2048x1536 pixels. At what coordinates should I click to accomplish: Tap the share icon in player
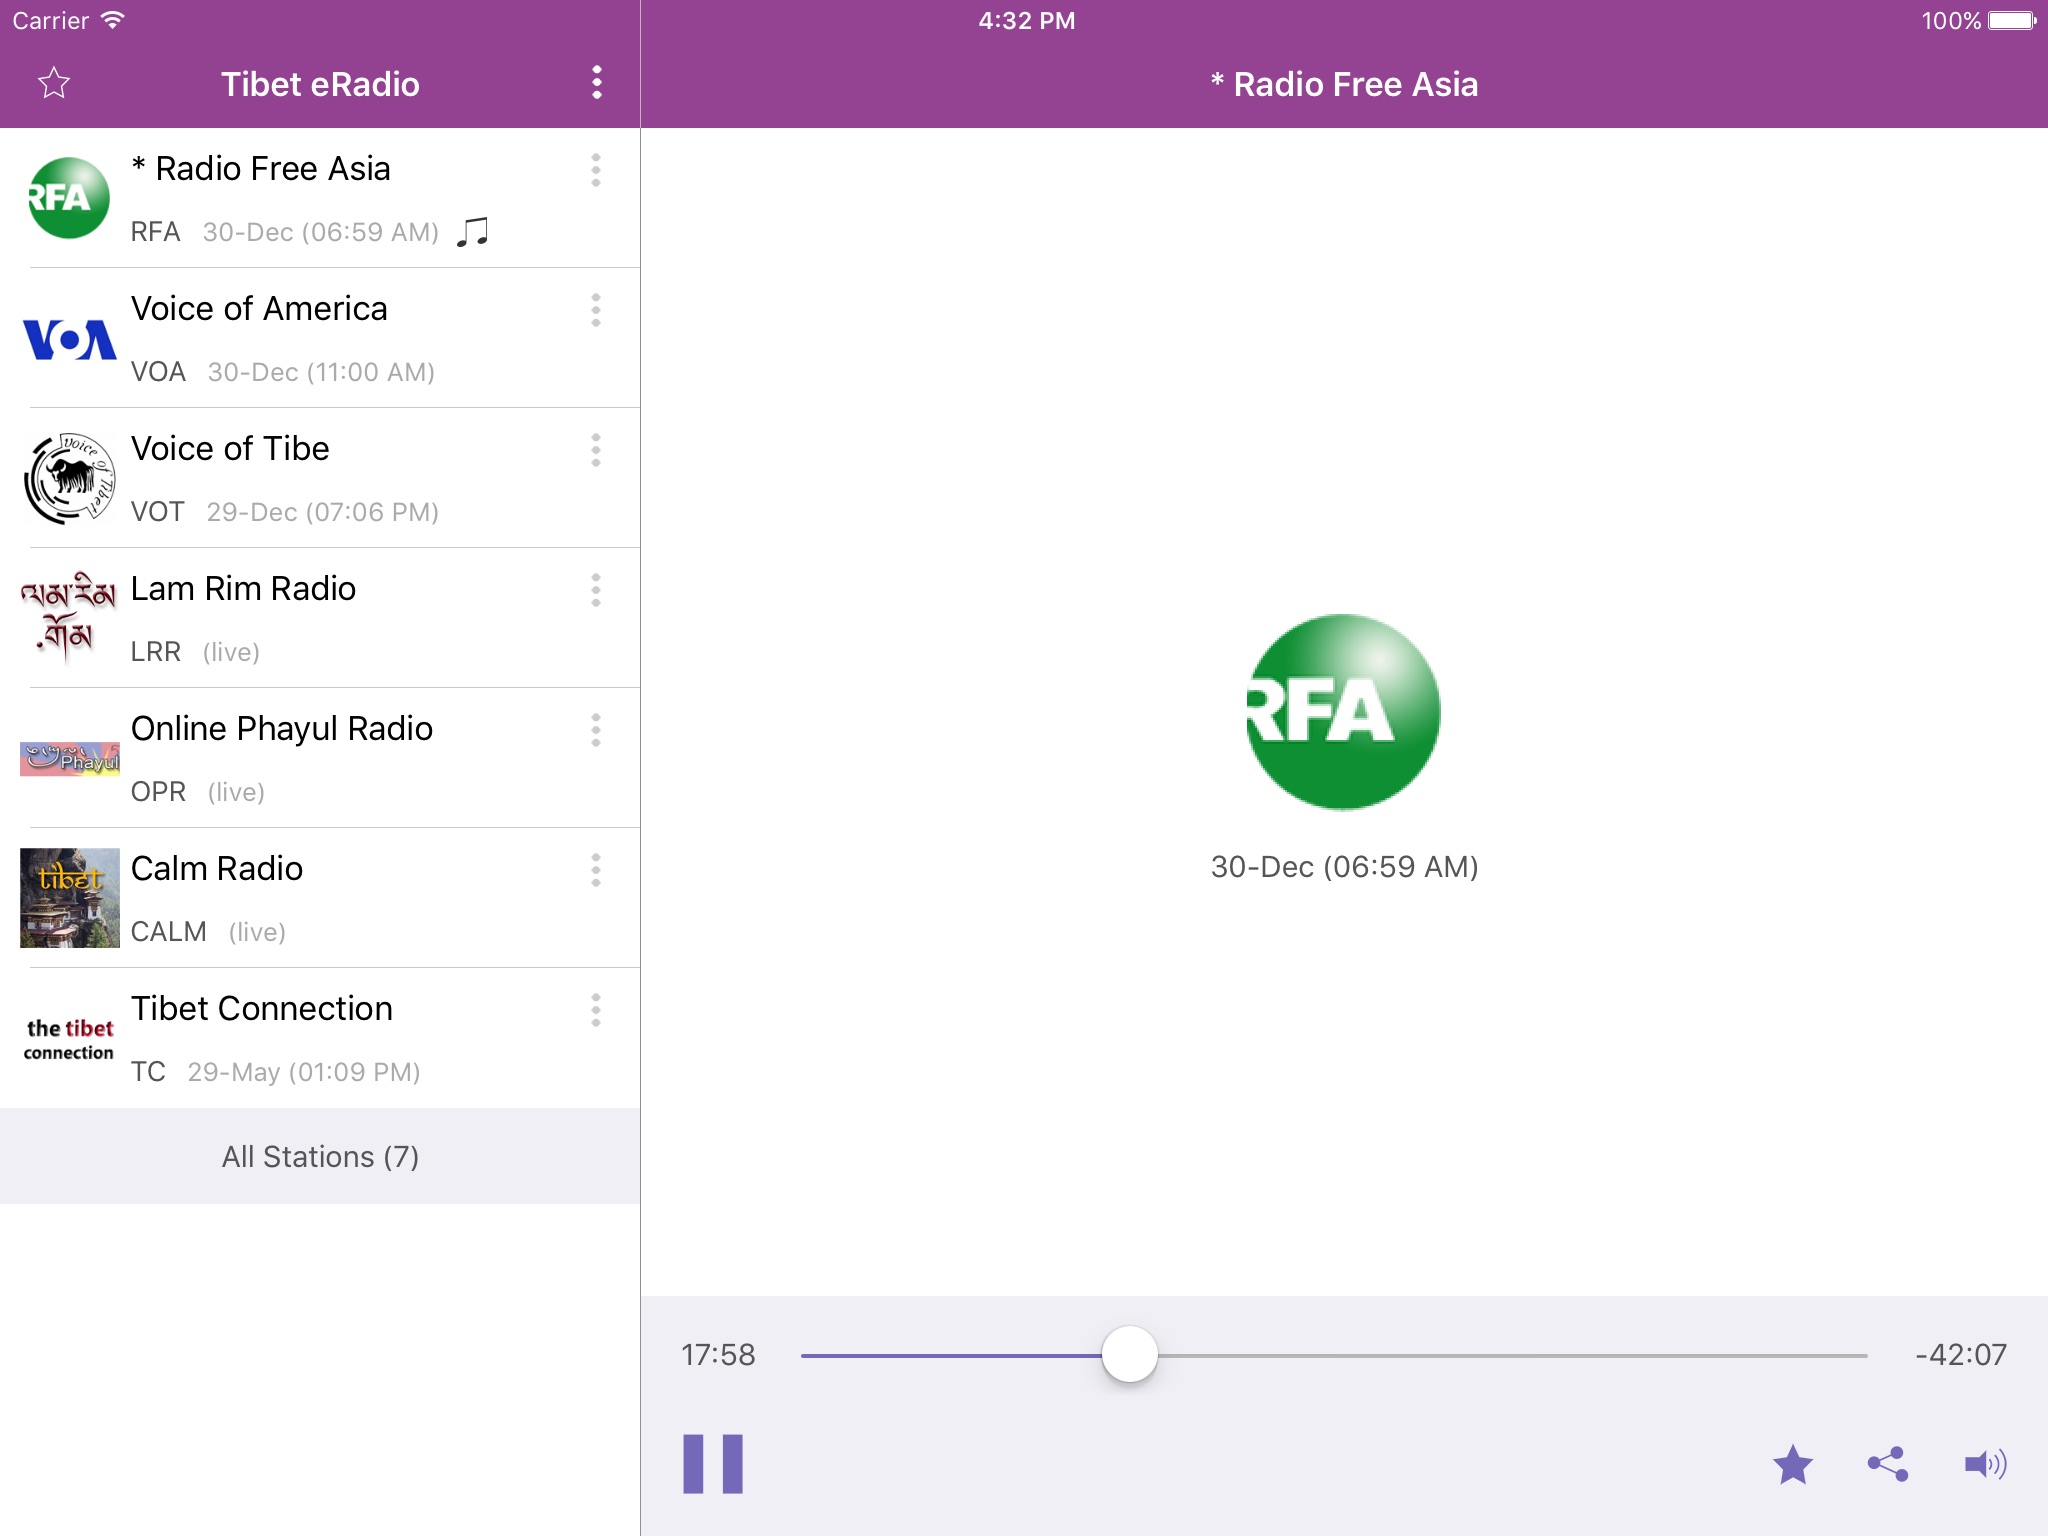pyautogui.click(x=1887, y=1465)
